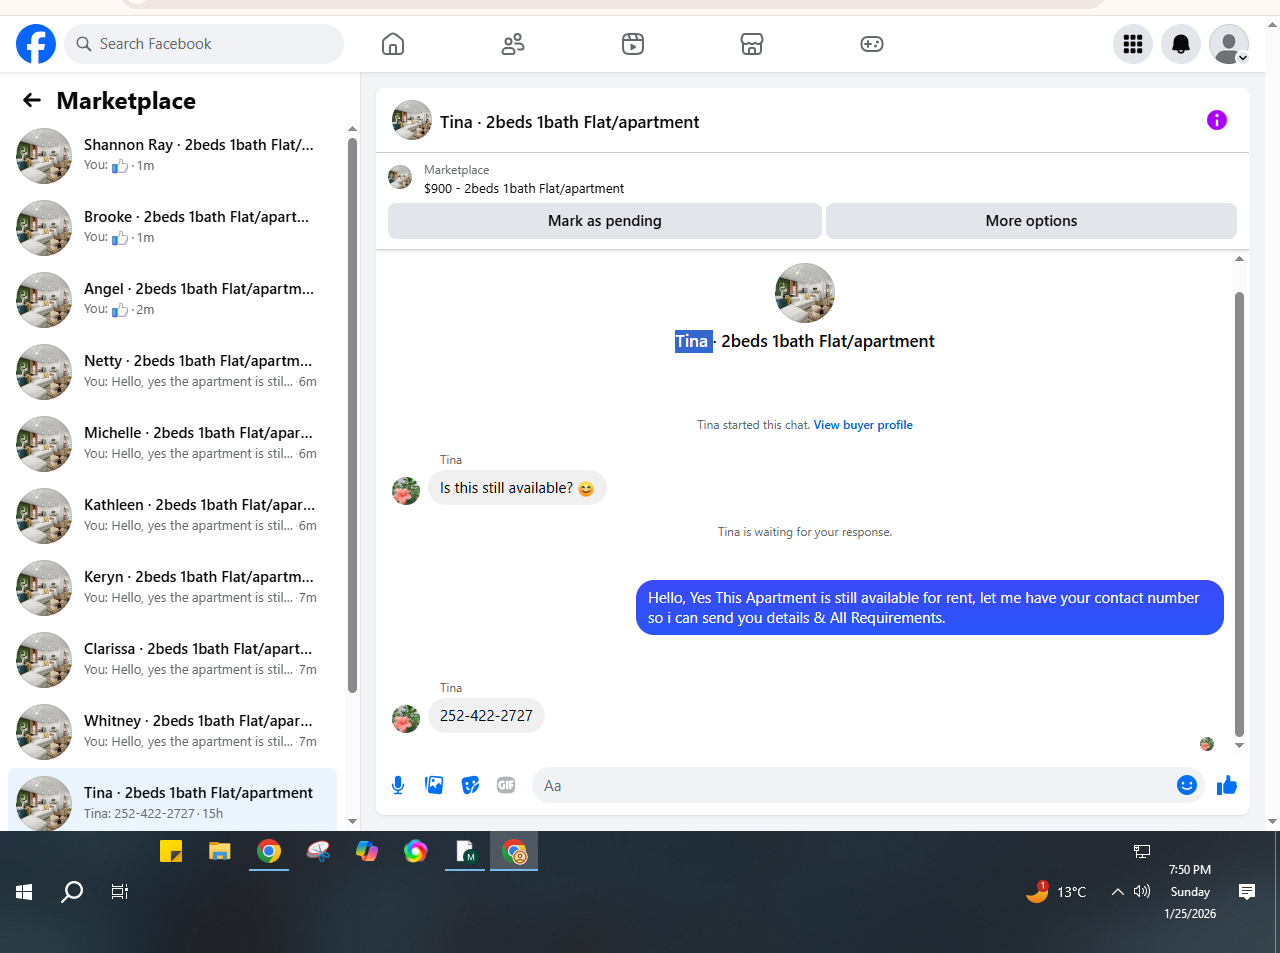
Task: Open Copilot from the taskbar
Action: pyautogui.click(x=367, y=851)
